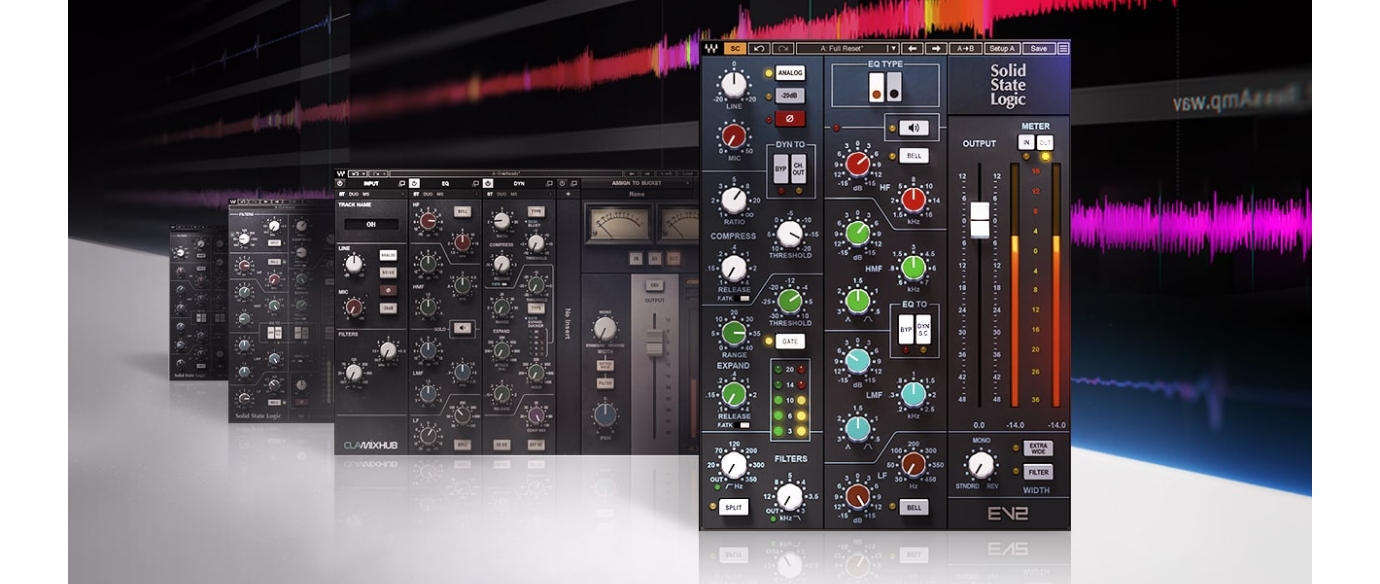Click the solo speaker icon in CLA MixHub EQ

point(462,326)
